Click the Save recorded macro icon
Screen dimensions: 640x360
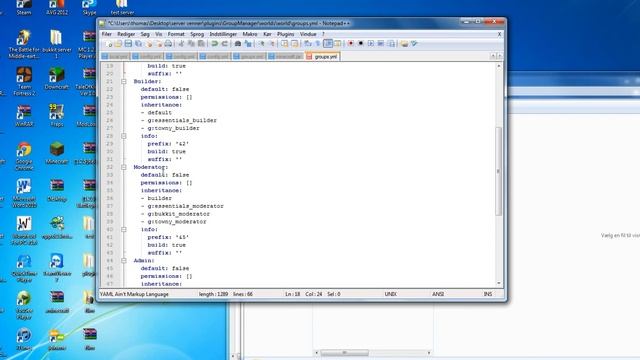click(x=391, y=44)
